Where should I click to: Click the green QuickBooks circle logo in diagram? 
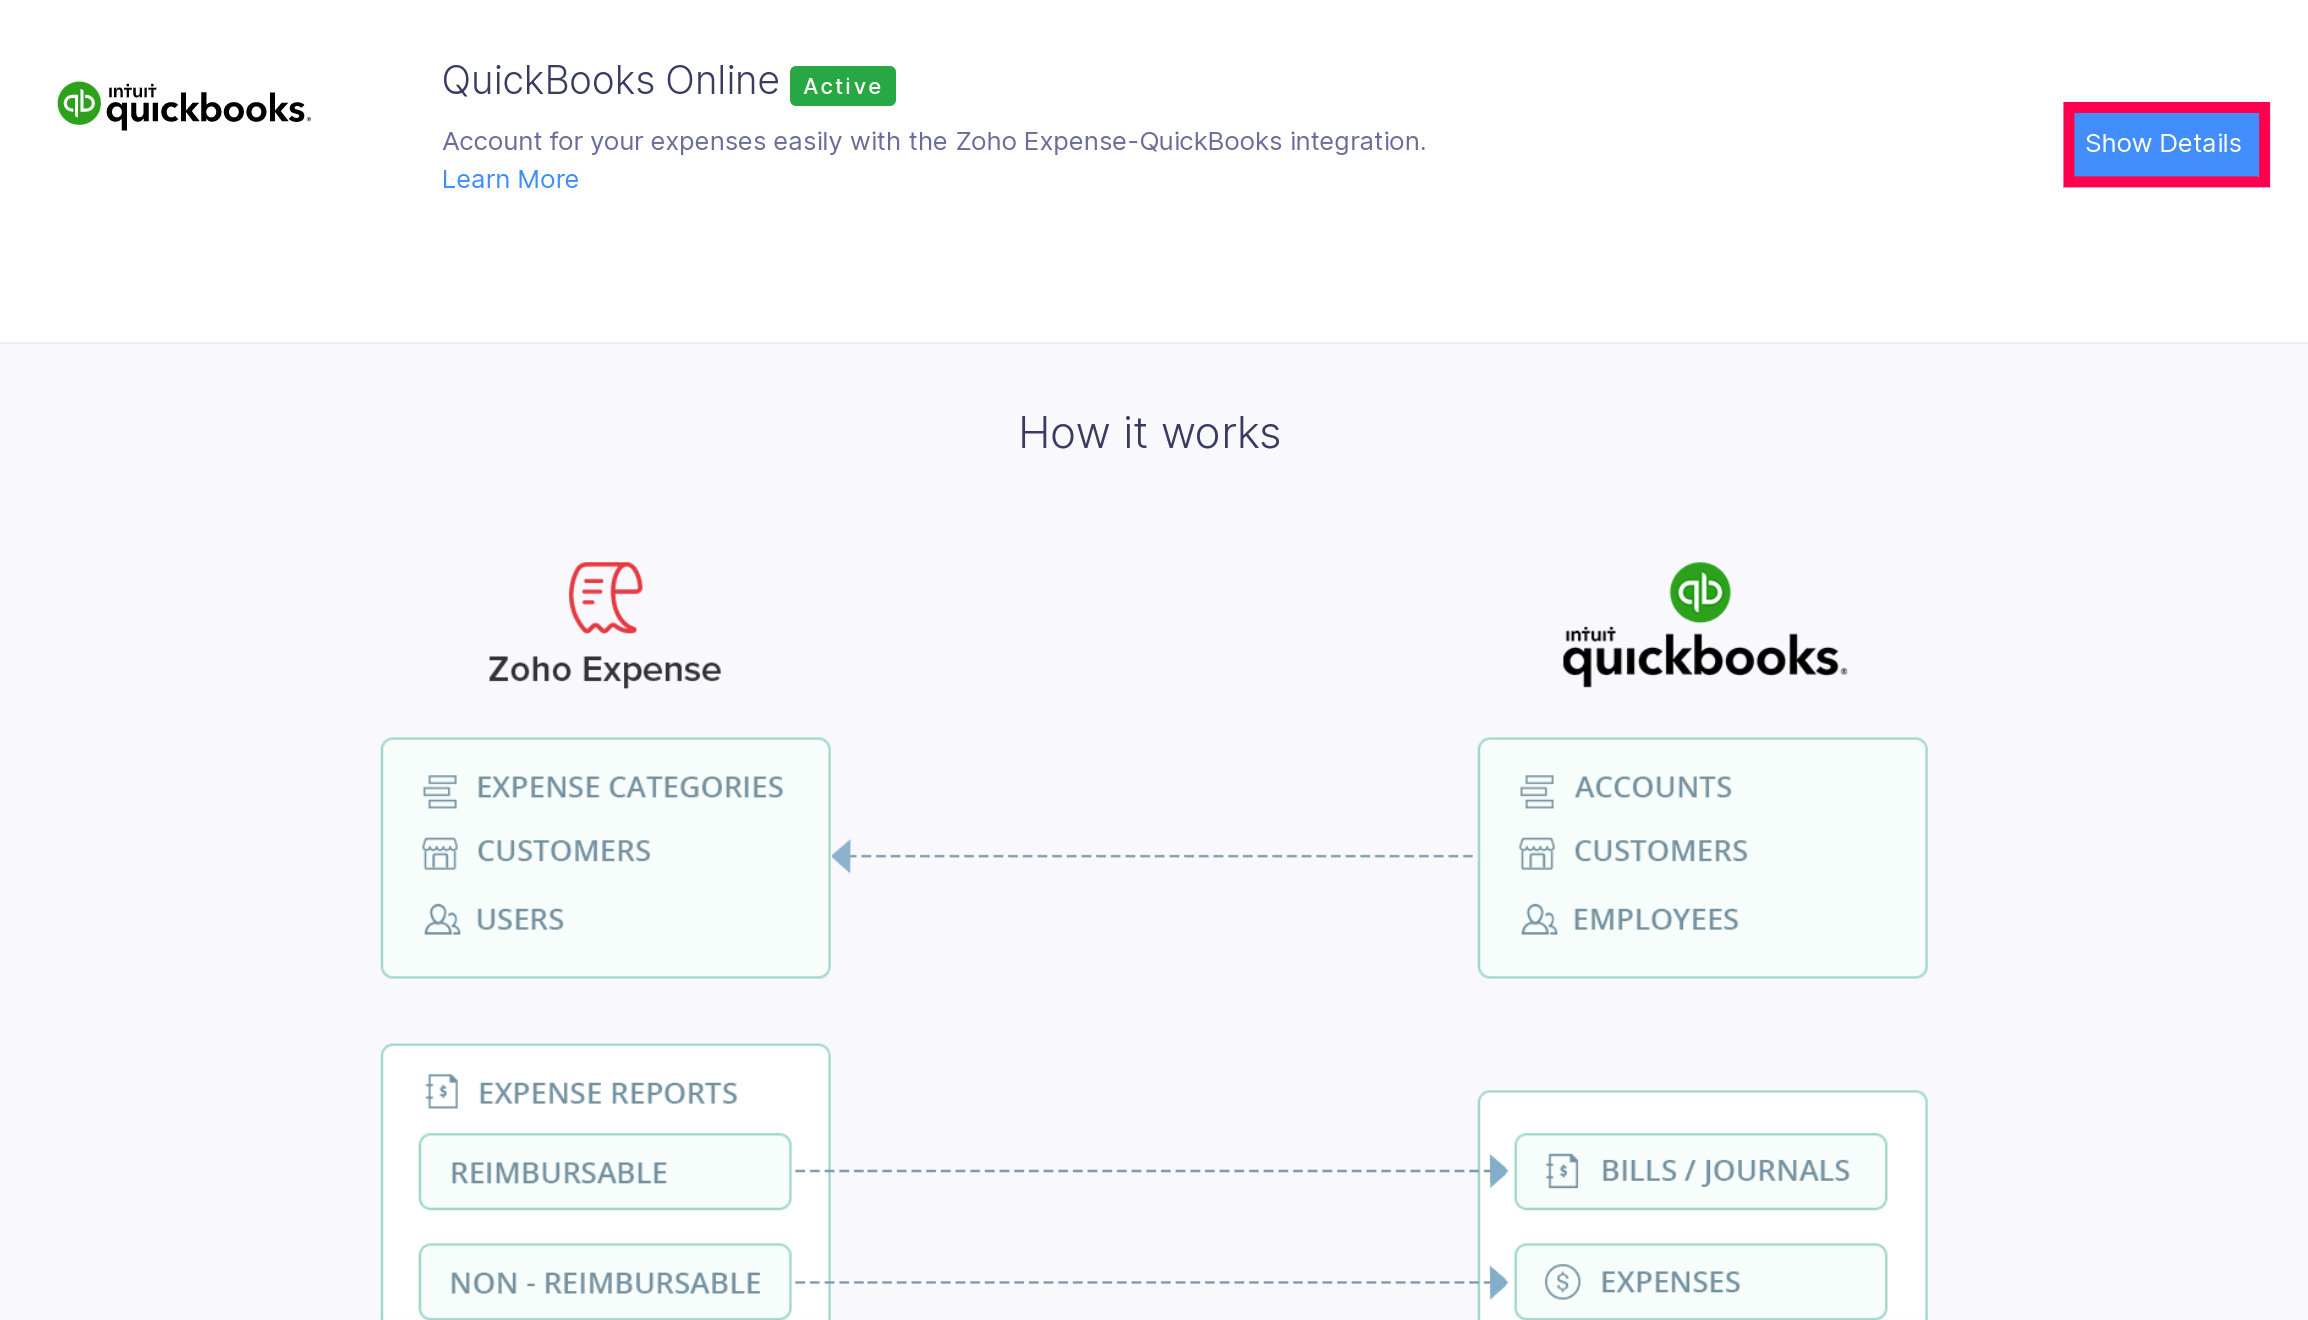tap(1699, 592)
